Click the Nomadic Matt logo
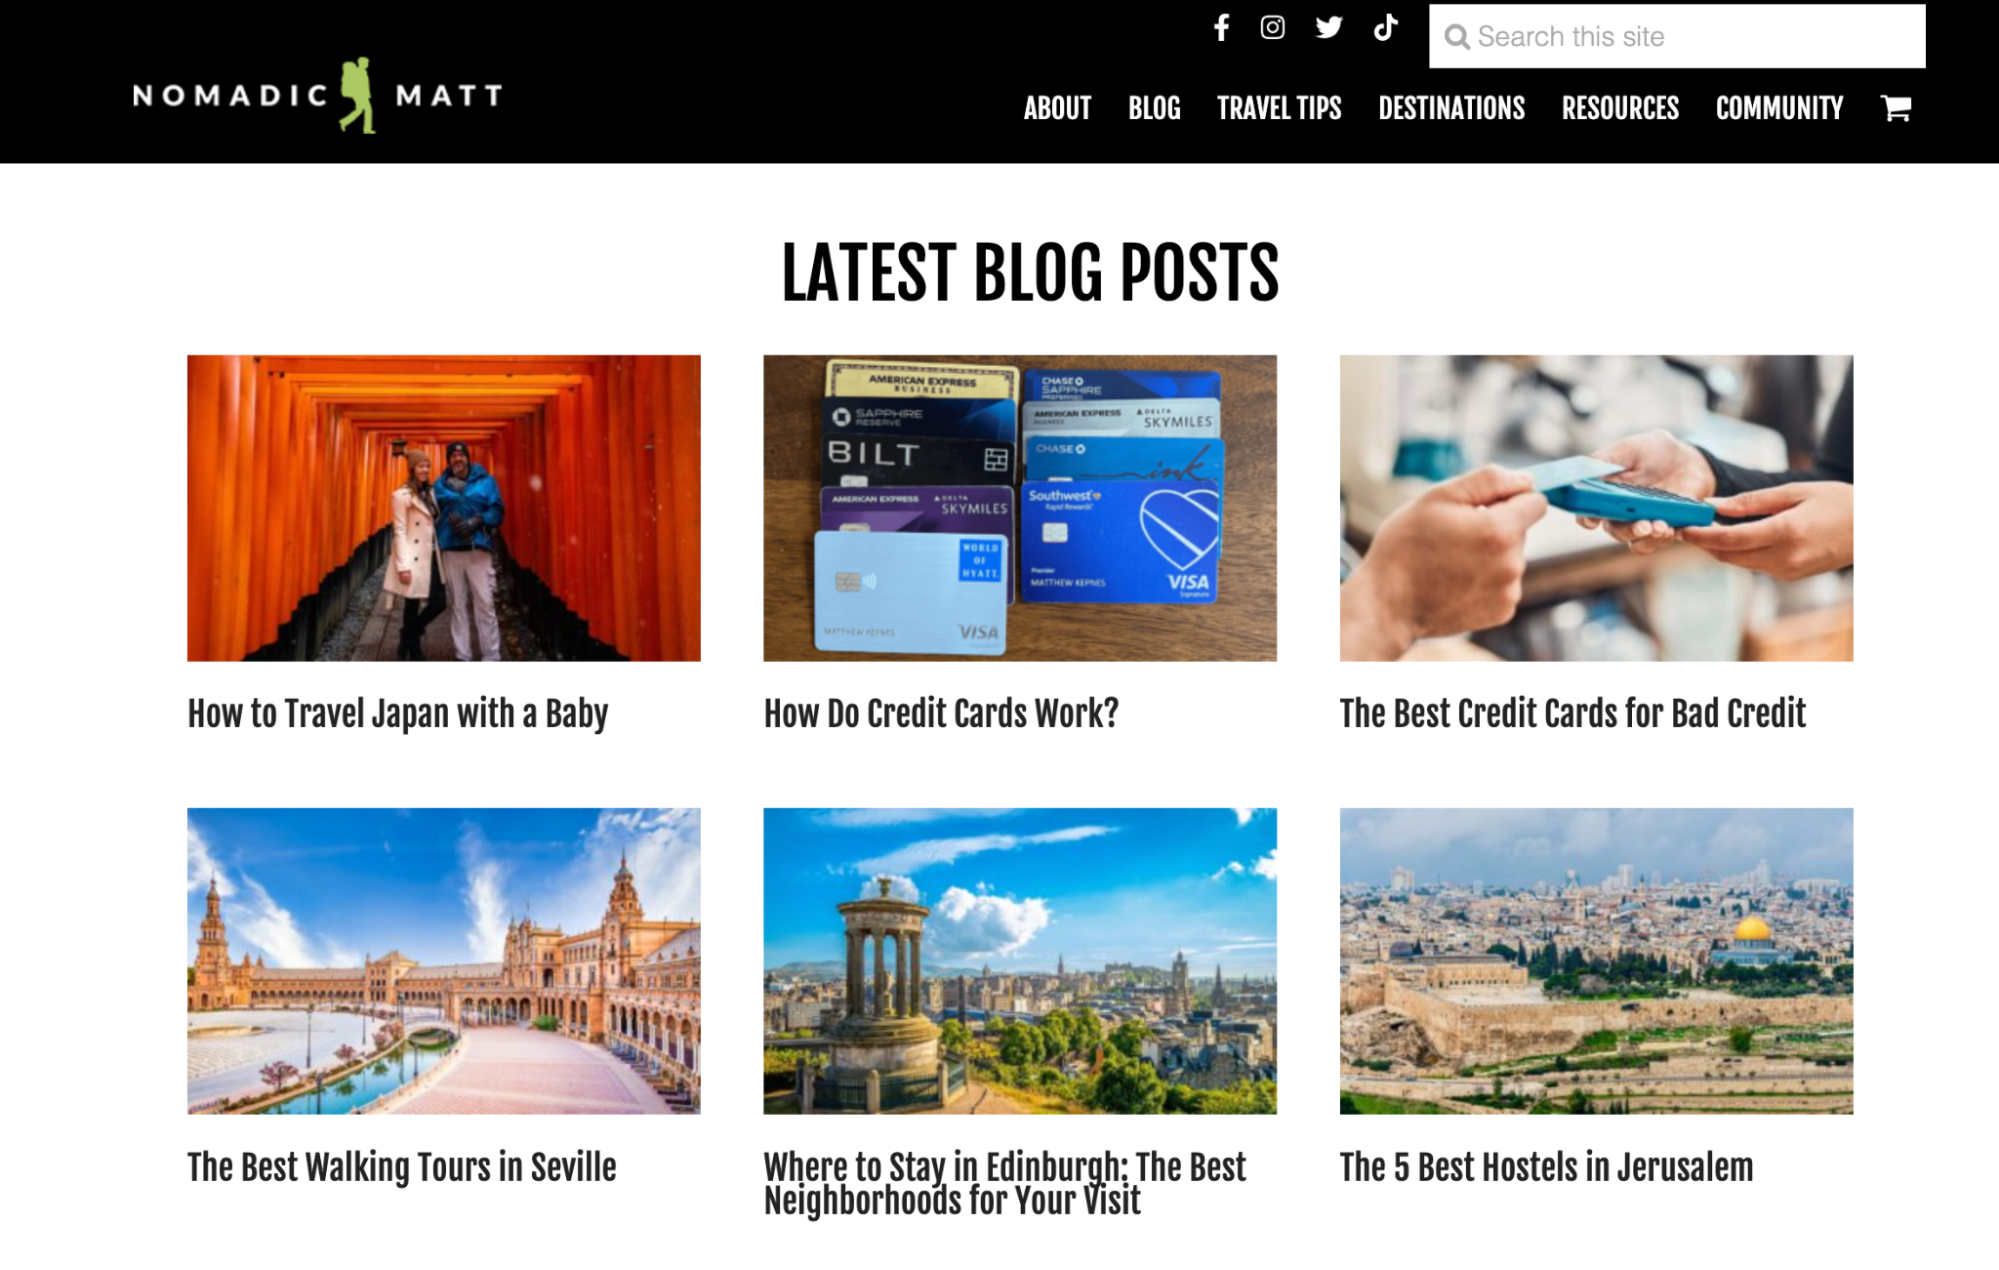The height and width of the screenshot is (1270, 1999). (x=318, y=96)
